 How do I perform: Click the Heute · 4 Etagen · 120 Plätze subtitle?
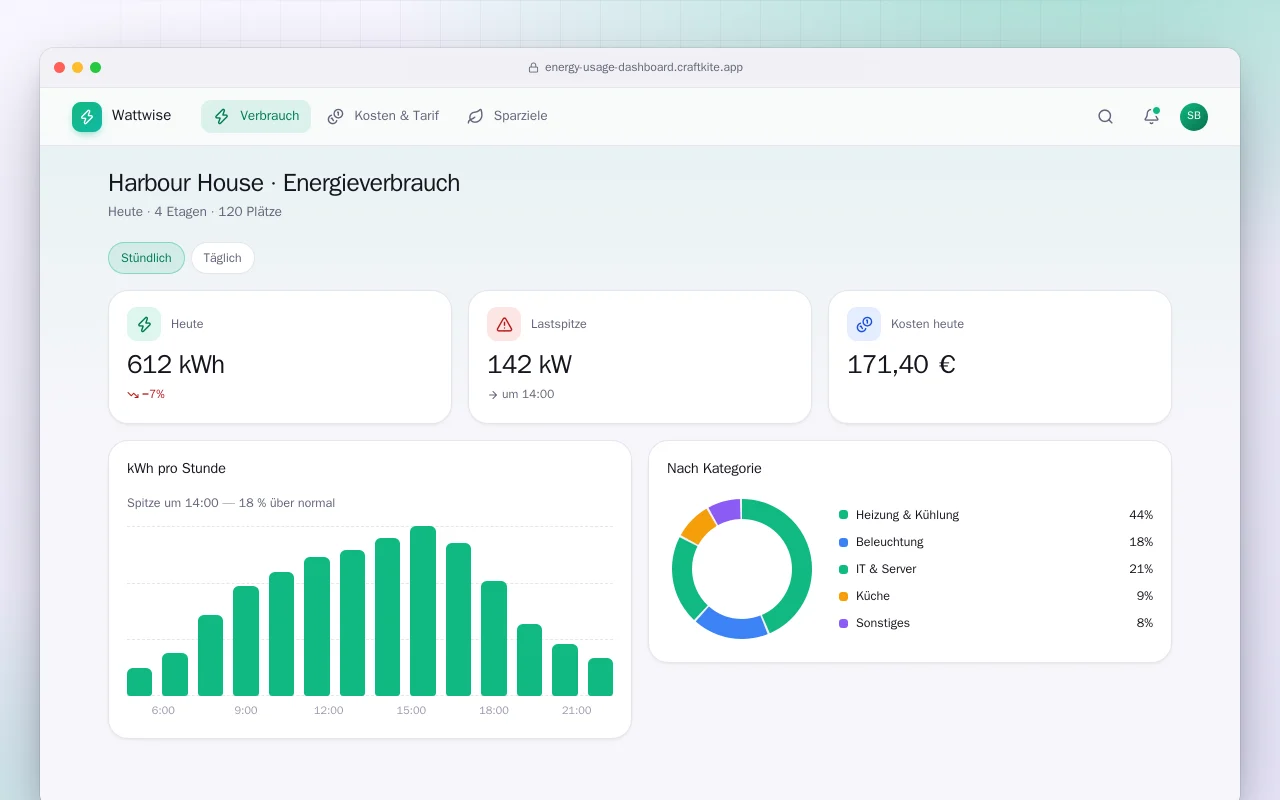195,212
